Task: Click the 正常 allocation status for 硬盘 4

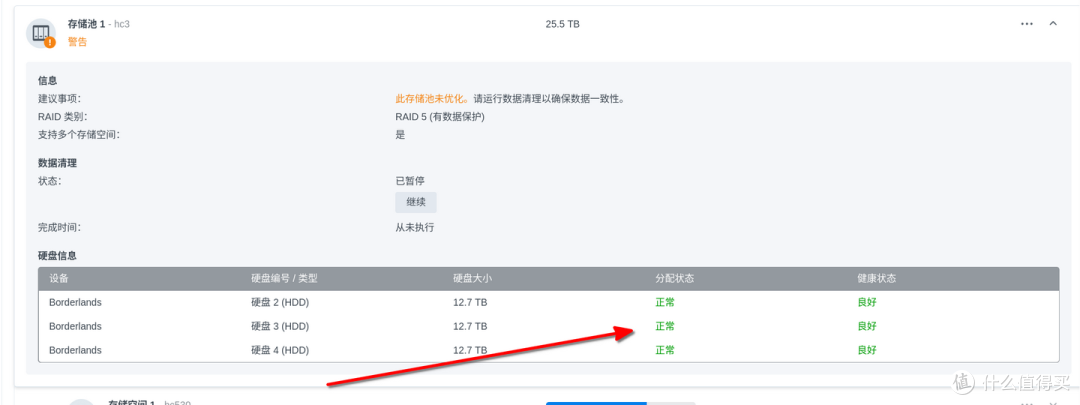Action: pos(665,351)
